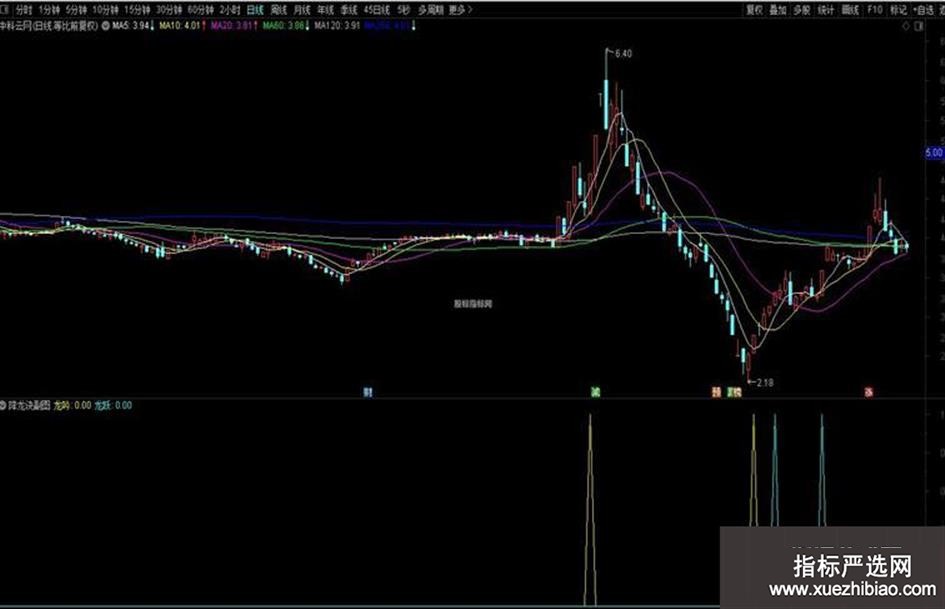Activate the 画线 drawing tool
Viewport: 945px width, 609px height.
(850, 10)
